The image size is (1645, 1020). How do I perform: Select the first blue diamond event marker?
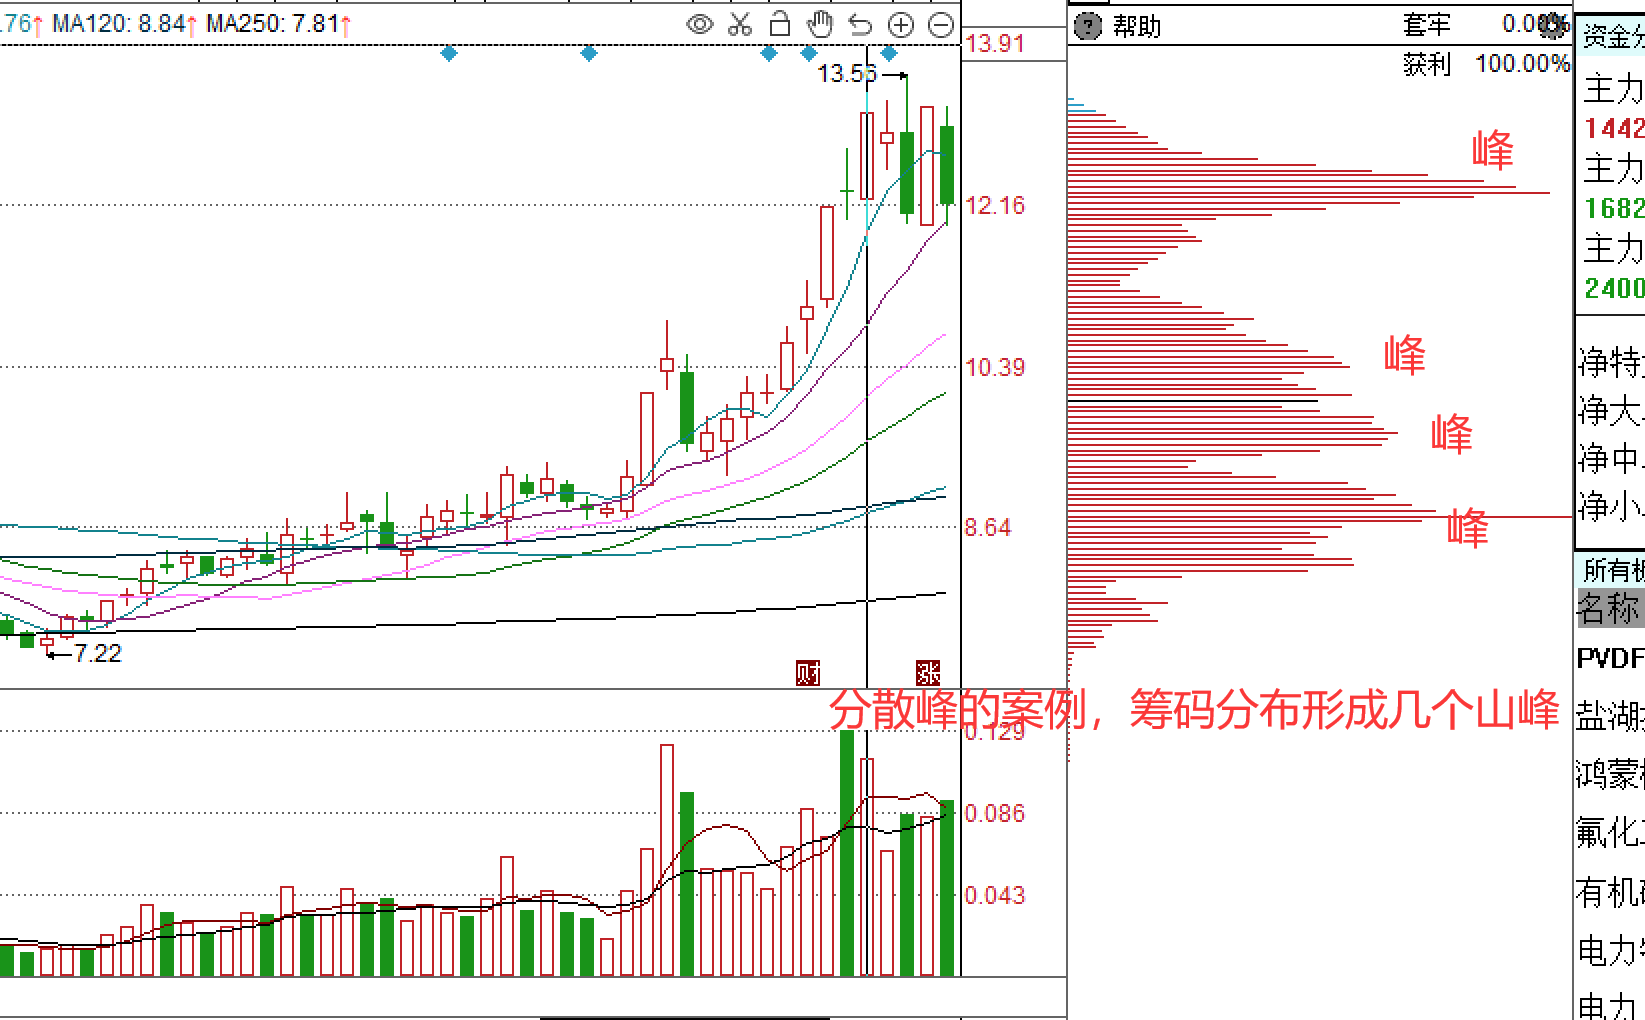tap(449, 53)
